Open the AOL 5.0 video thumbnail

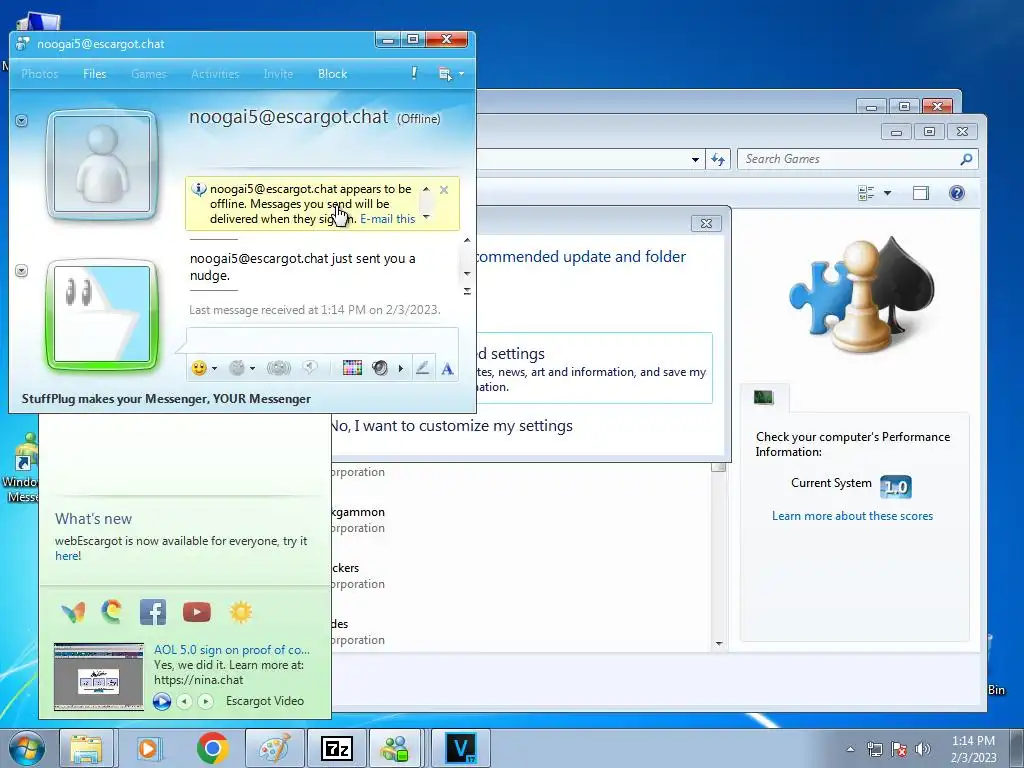[99, 677]
